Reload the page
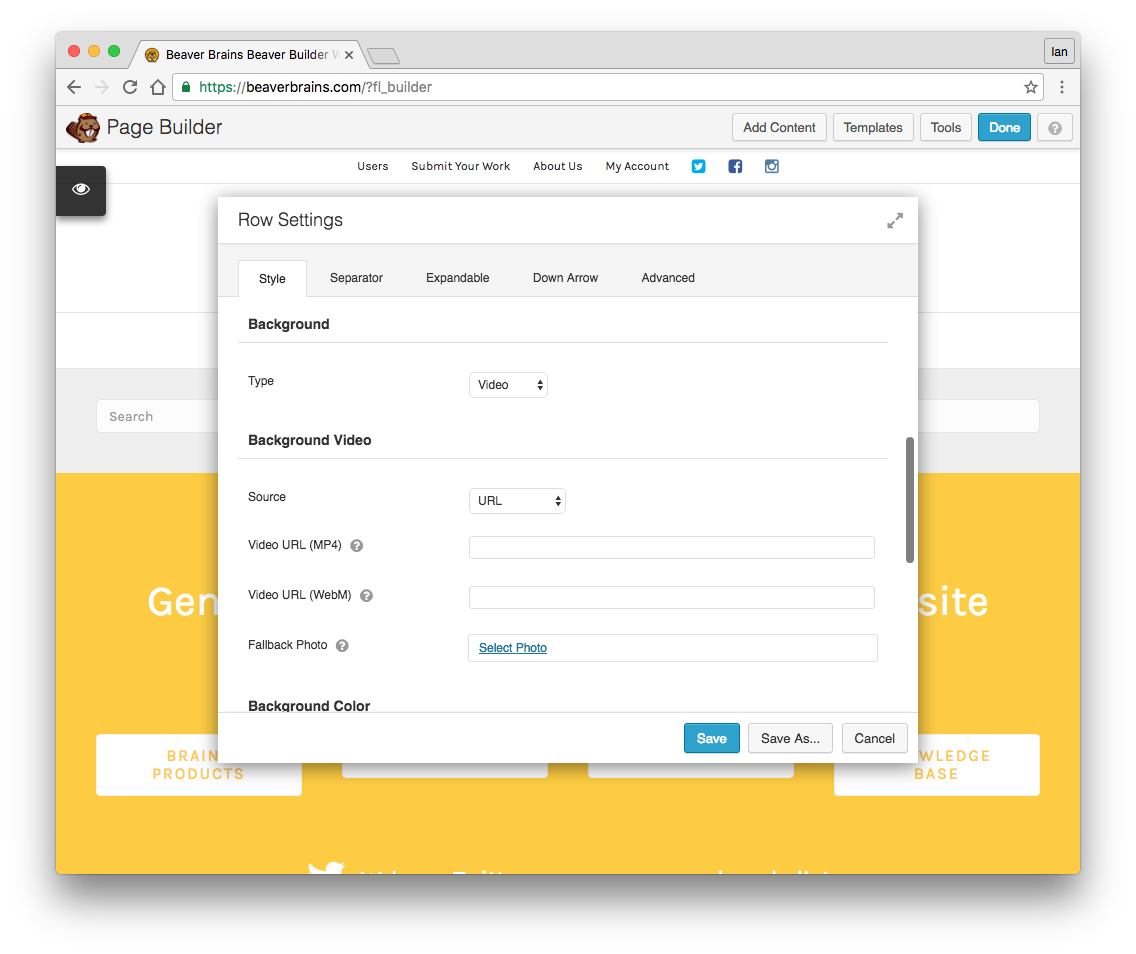This screenshot has height=954, width=1136. (x=130, y=88)
